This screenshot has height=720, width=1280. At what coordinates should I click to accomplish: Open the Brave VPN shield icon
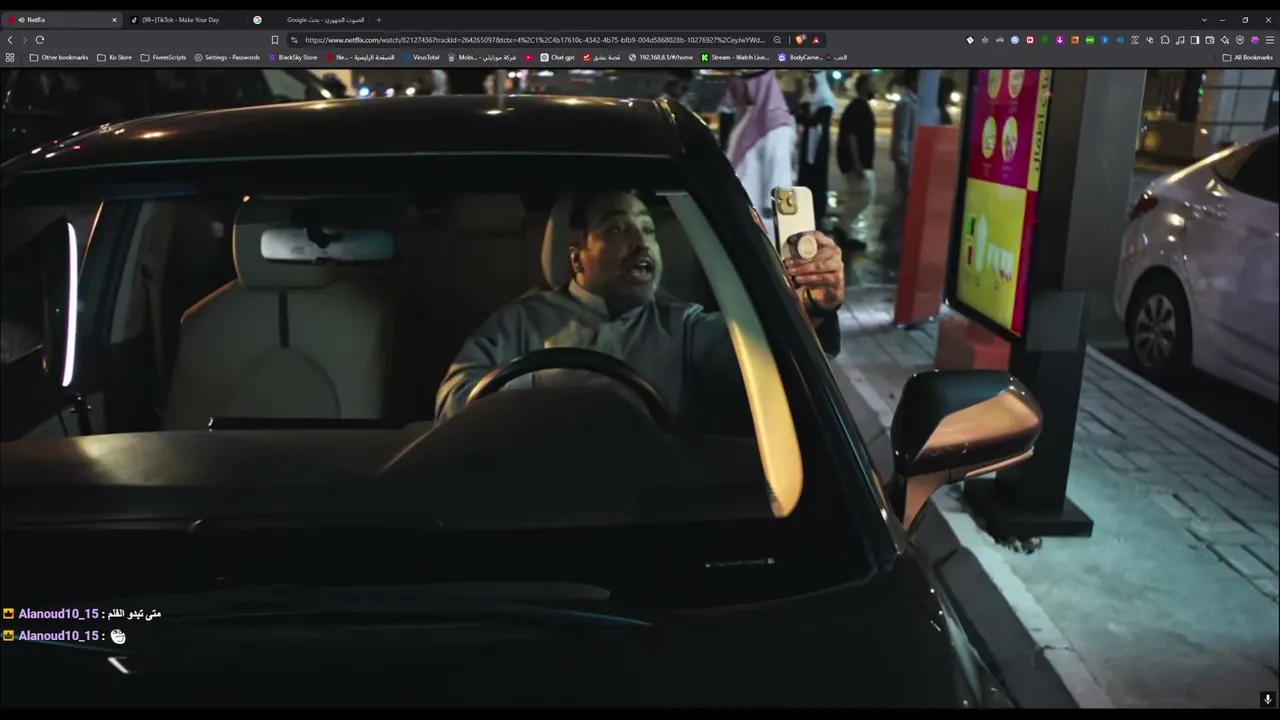1240,40
